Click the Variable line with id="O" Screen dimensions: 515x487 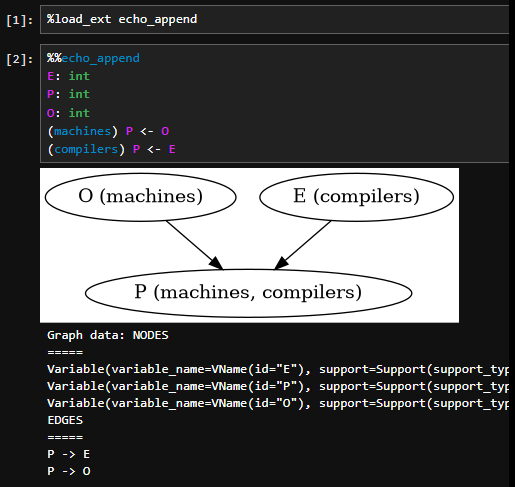[x=278, y=403]
